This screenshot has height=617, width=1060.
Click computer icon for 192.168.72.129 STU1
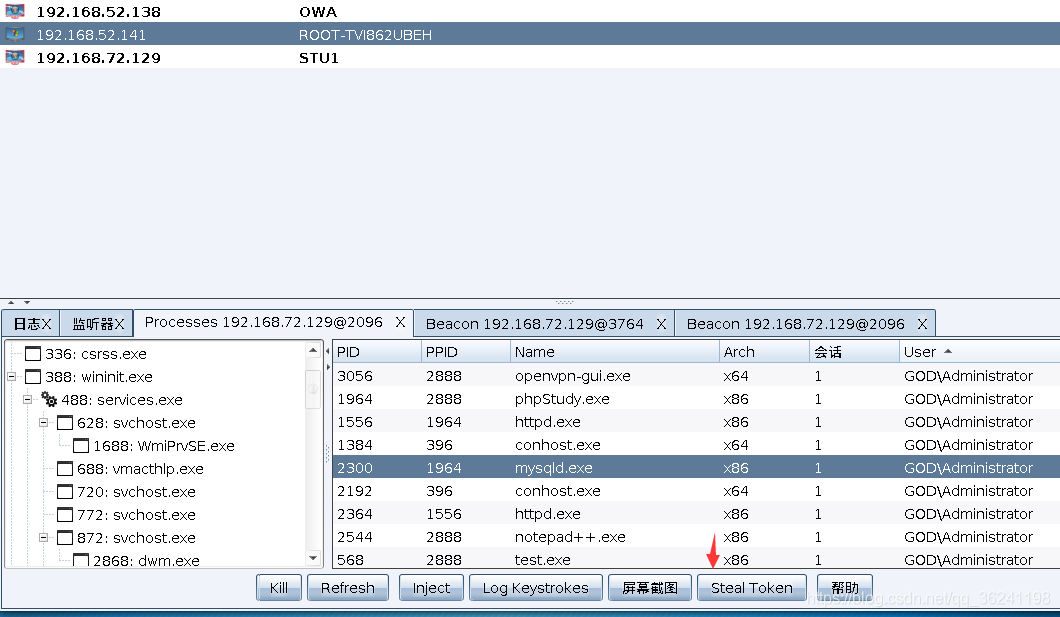pyautogui.click(x=15, y=57)
